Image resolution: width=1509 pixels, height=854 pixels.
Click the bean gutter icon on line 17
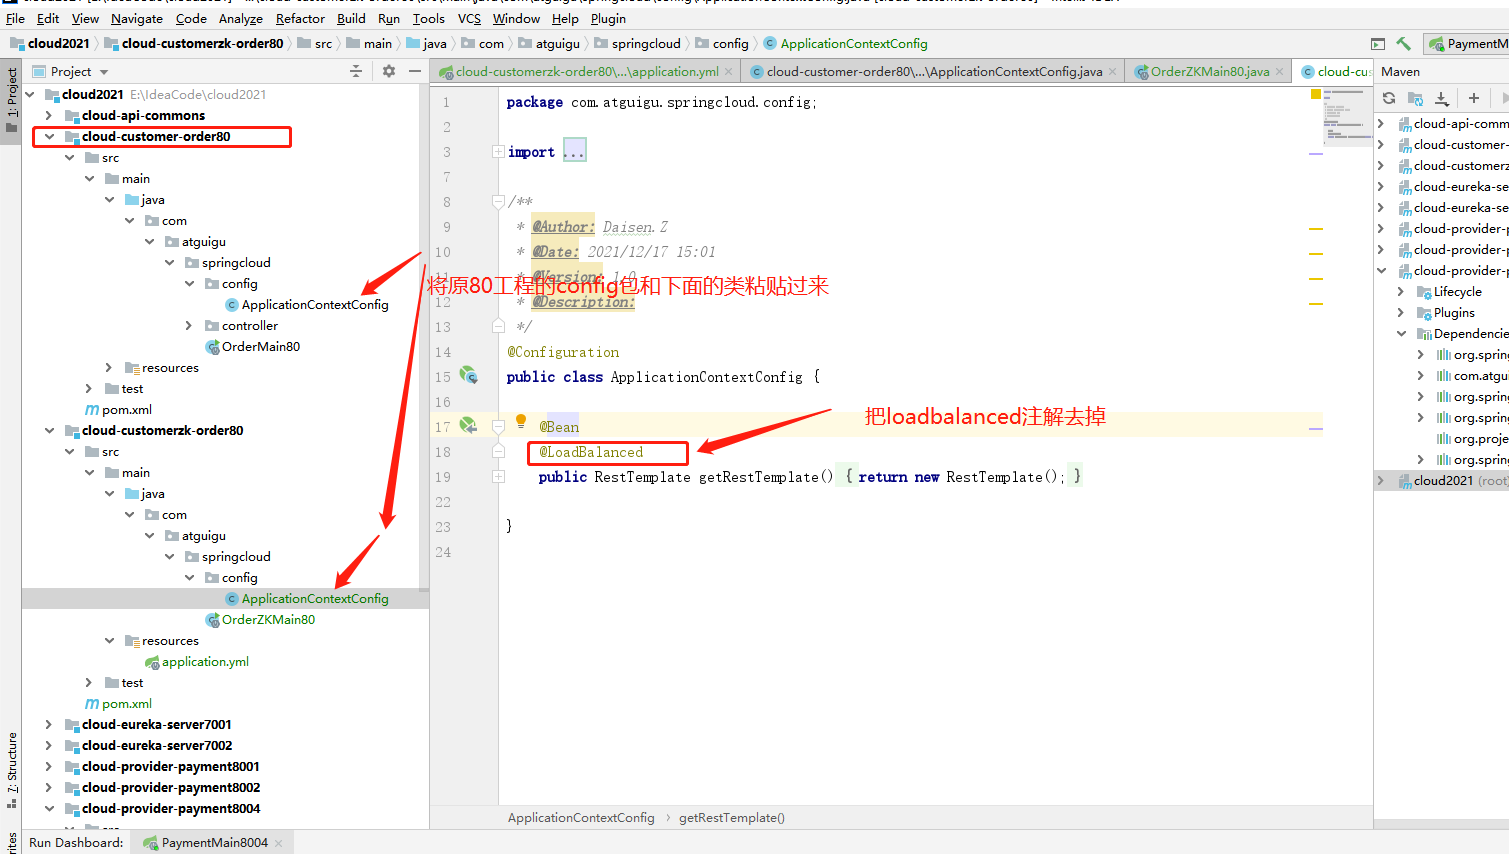tap(468, 425)
